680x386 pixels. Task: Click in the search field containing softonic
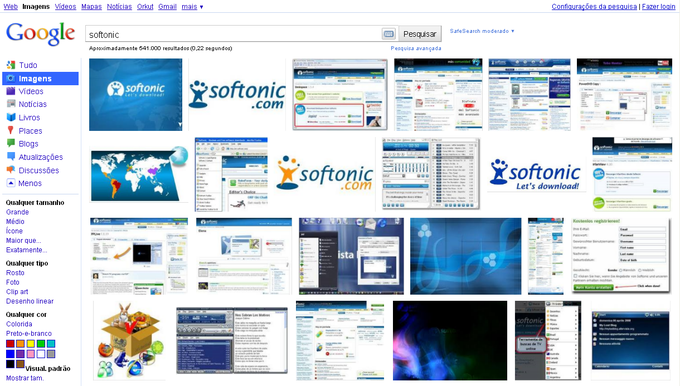click(x=233, y=34)
